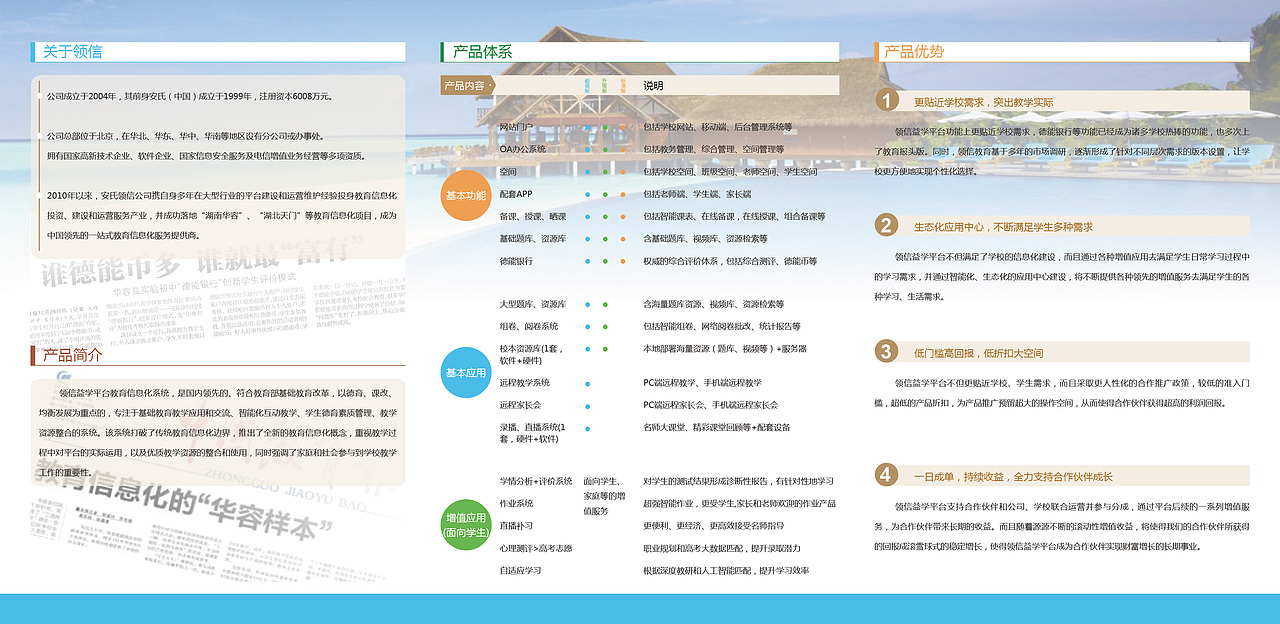Select the 产品内容 brown tag
The image size is (1280, 624).
coord(467,86)
